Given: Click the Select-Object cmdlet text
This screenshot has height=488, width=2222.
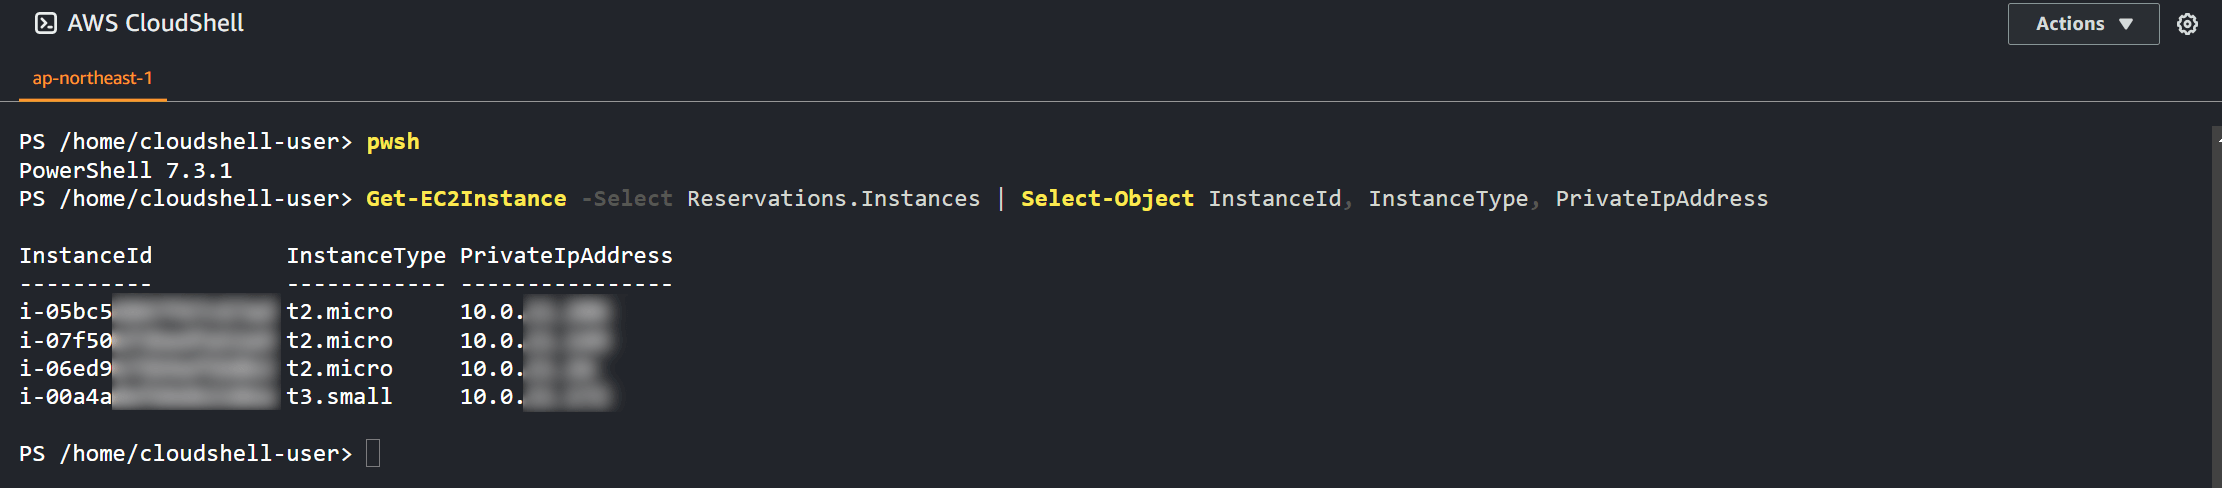Looking at the screenshot, I should (x=1107, y=198).
